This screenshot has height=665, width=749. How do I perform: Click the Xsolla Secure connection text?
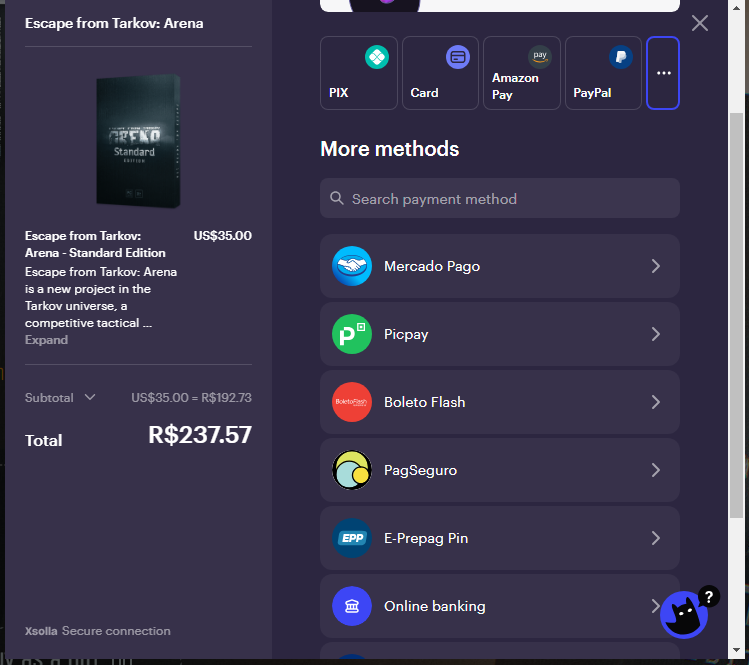point(97,631)
